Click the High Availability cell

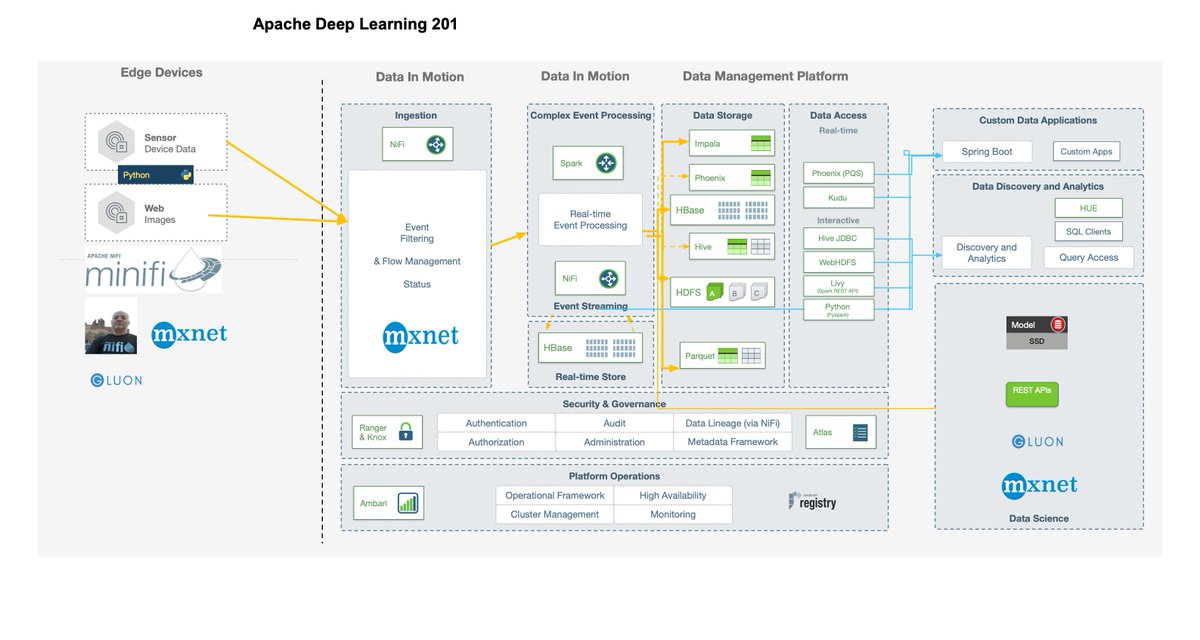point(673,495)
